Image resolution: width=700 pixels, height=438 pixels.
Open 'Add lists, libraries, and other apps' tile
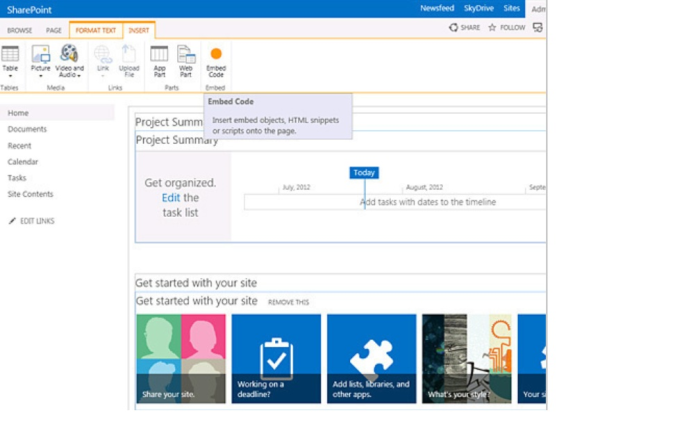click(x=371, y=359)
